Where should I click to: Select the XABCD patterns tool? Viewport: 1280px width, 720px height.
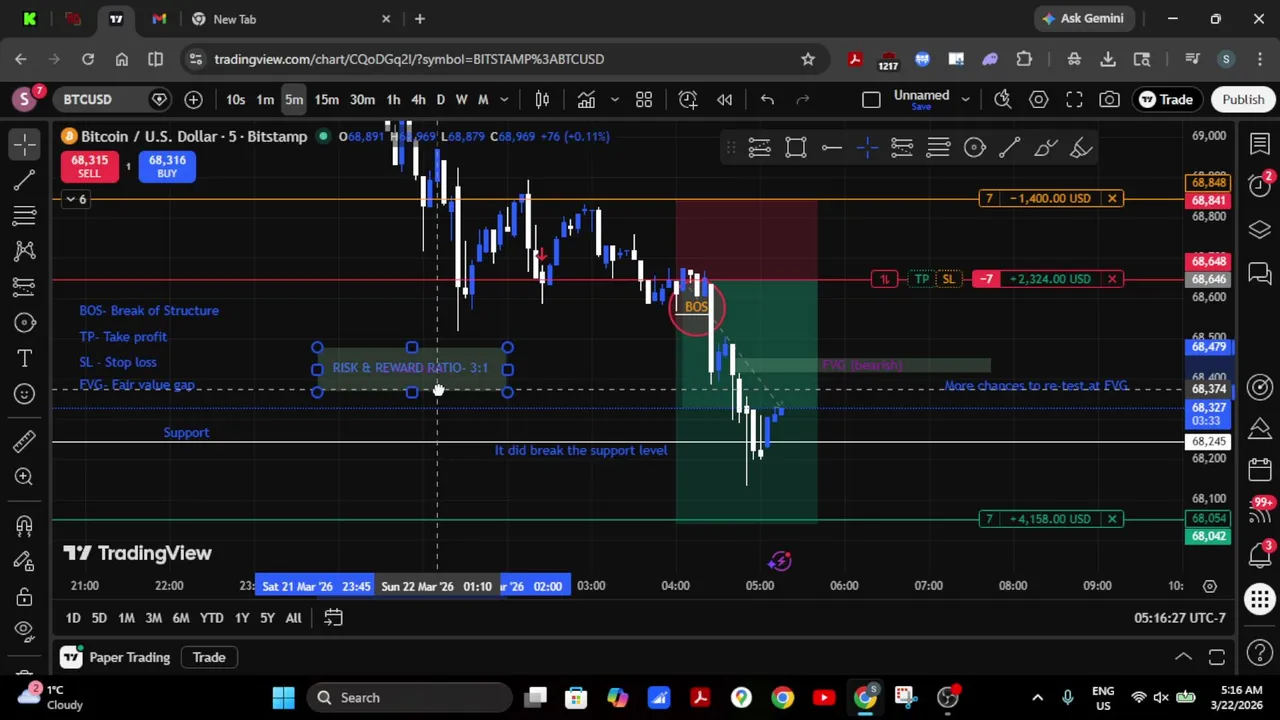tap(25, 251)
